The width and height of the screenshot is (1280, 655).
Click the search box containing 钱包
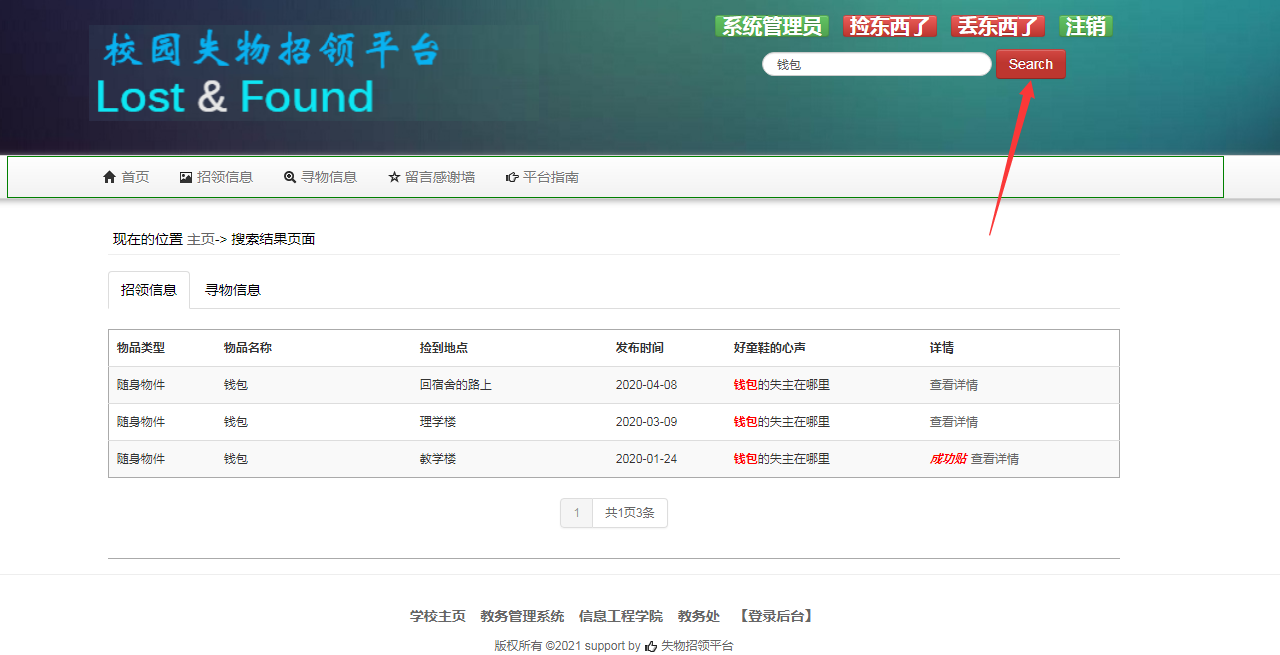(876, 64)
